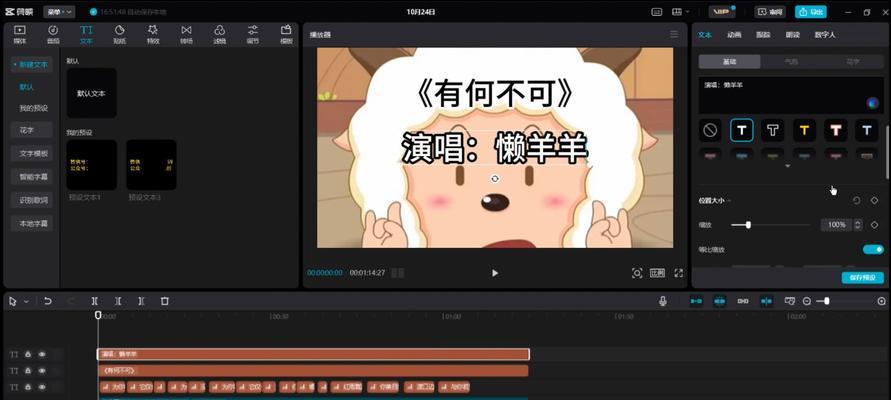Hide the 《有何不可》 text track with eye icon
Viewport: 891px width, 400px height.
pyautogui.click(x=41, y=370)
